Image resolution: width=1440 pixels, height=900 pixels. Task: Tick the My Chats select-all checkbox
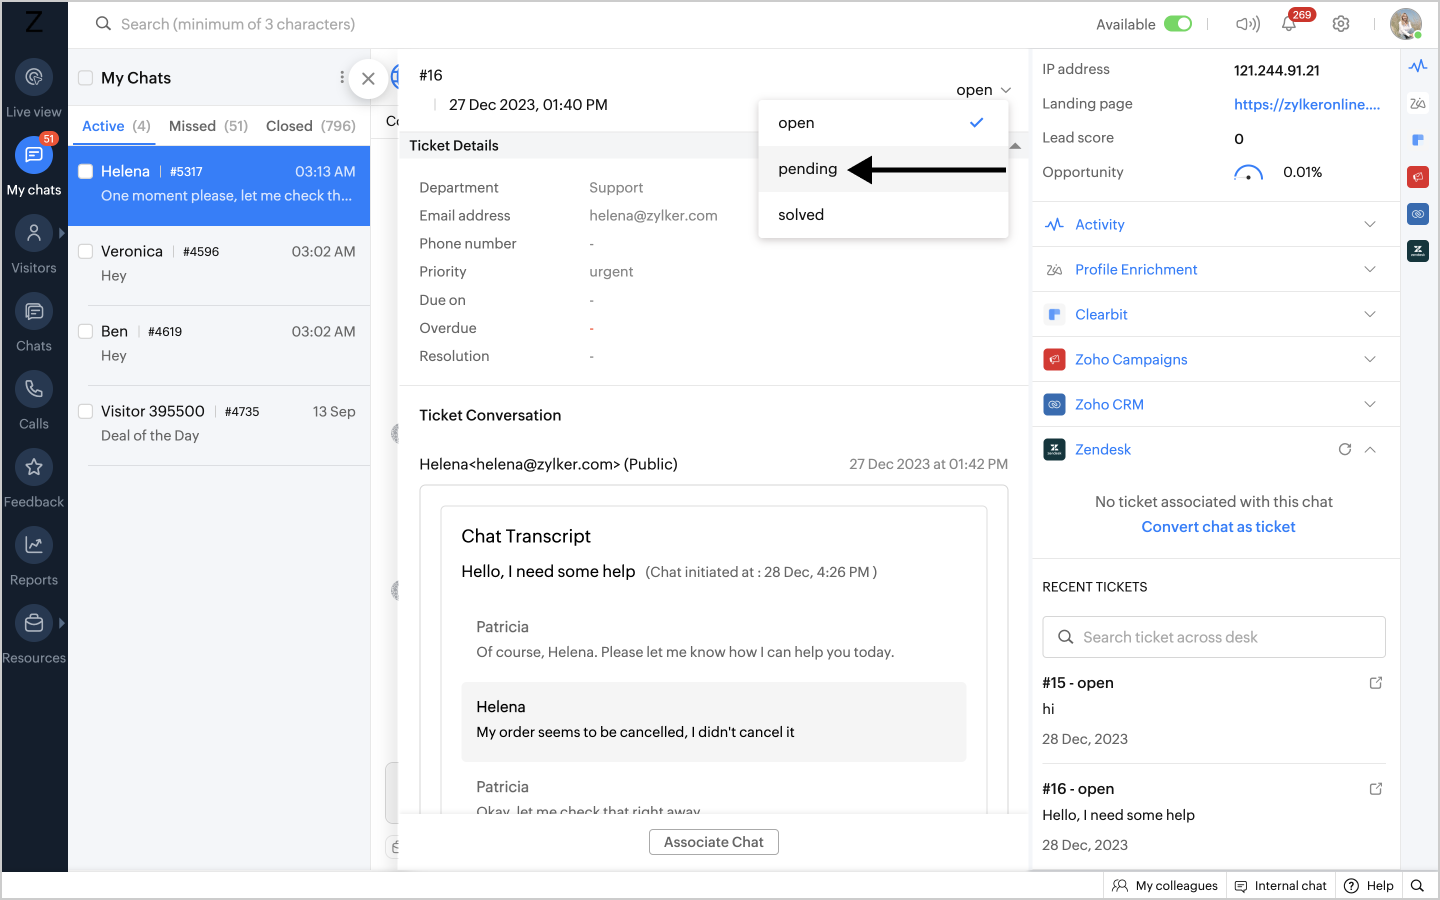point(86,78)
